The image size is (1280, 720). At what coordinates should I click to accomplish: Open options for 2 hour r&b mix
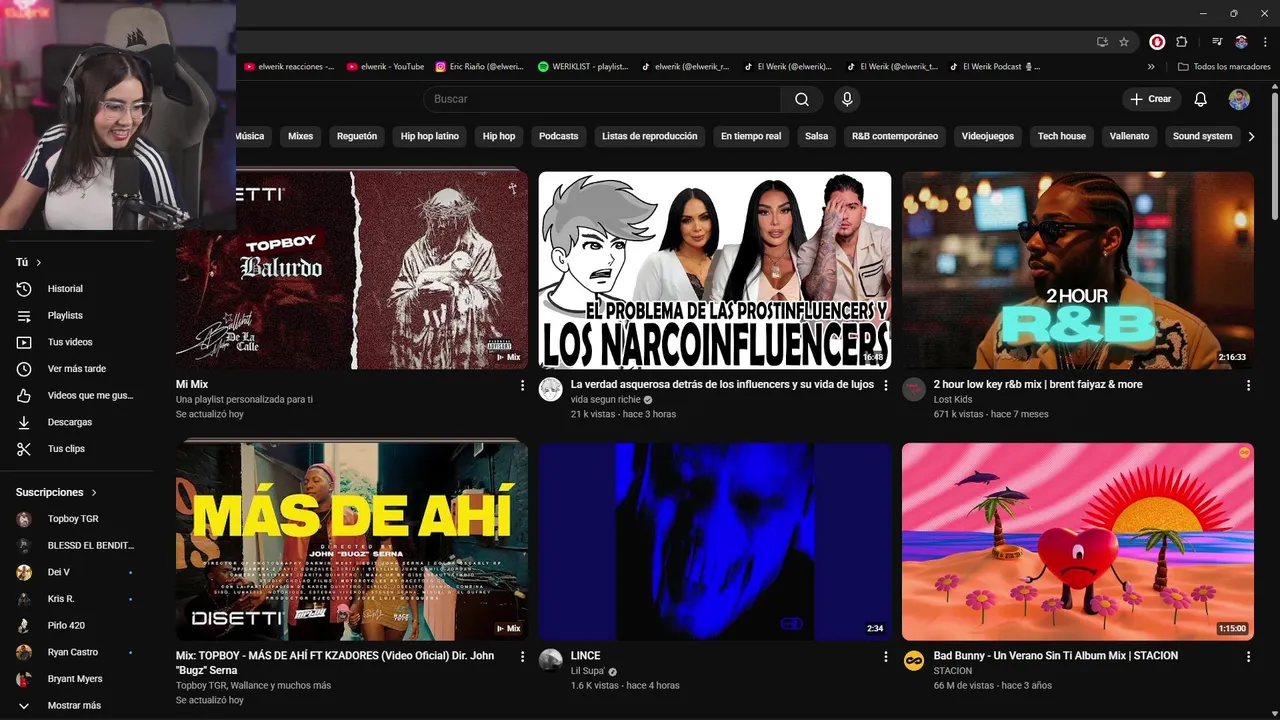click(1248, 385)
